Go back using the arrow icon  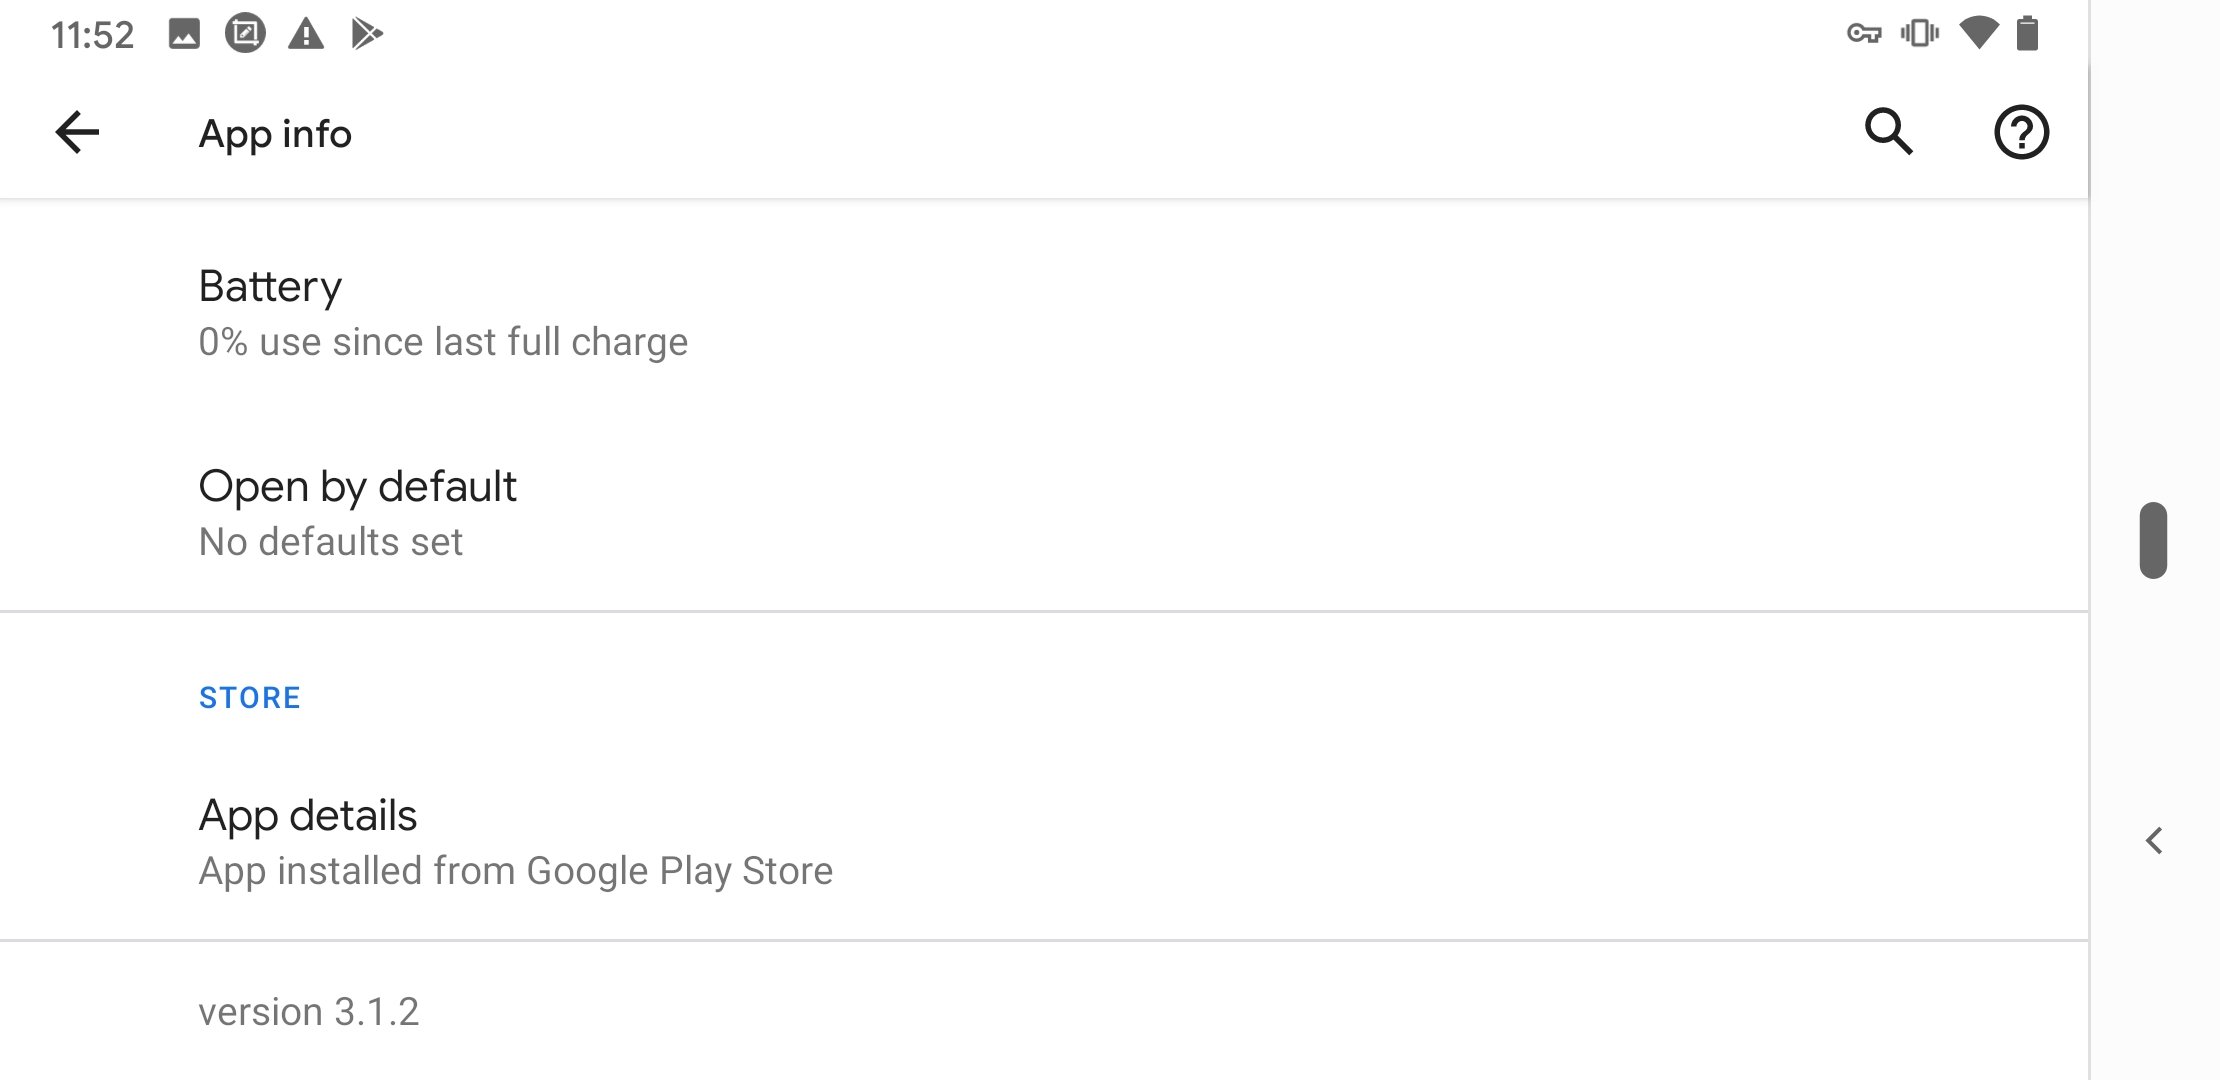[77, 133]
